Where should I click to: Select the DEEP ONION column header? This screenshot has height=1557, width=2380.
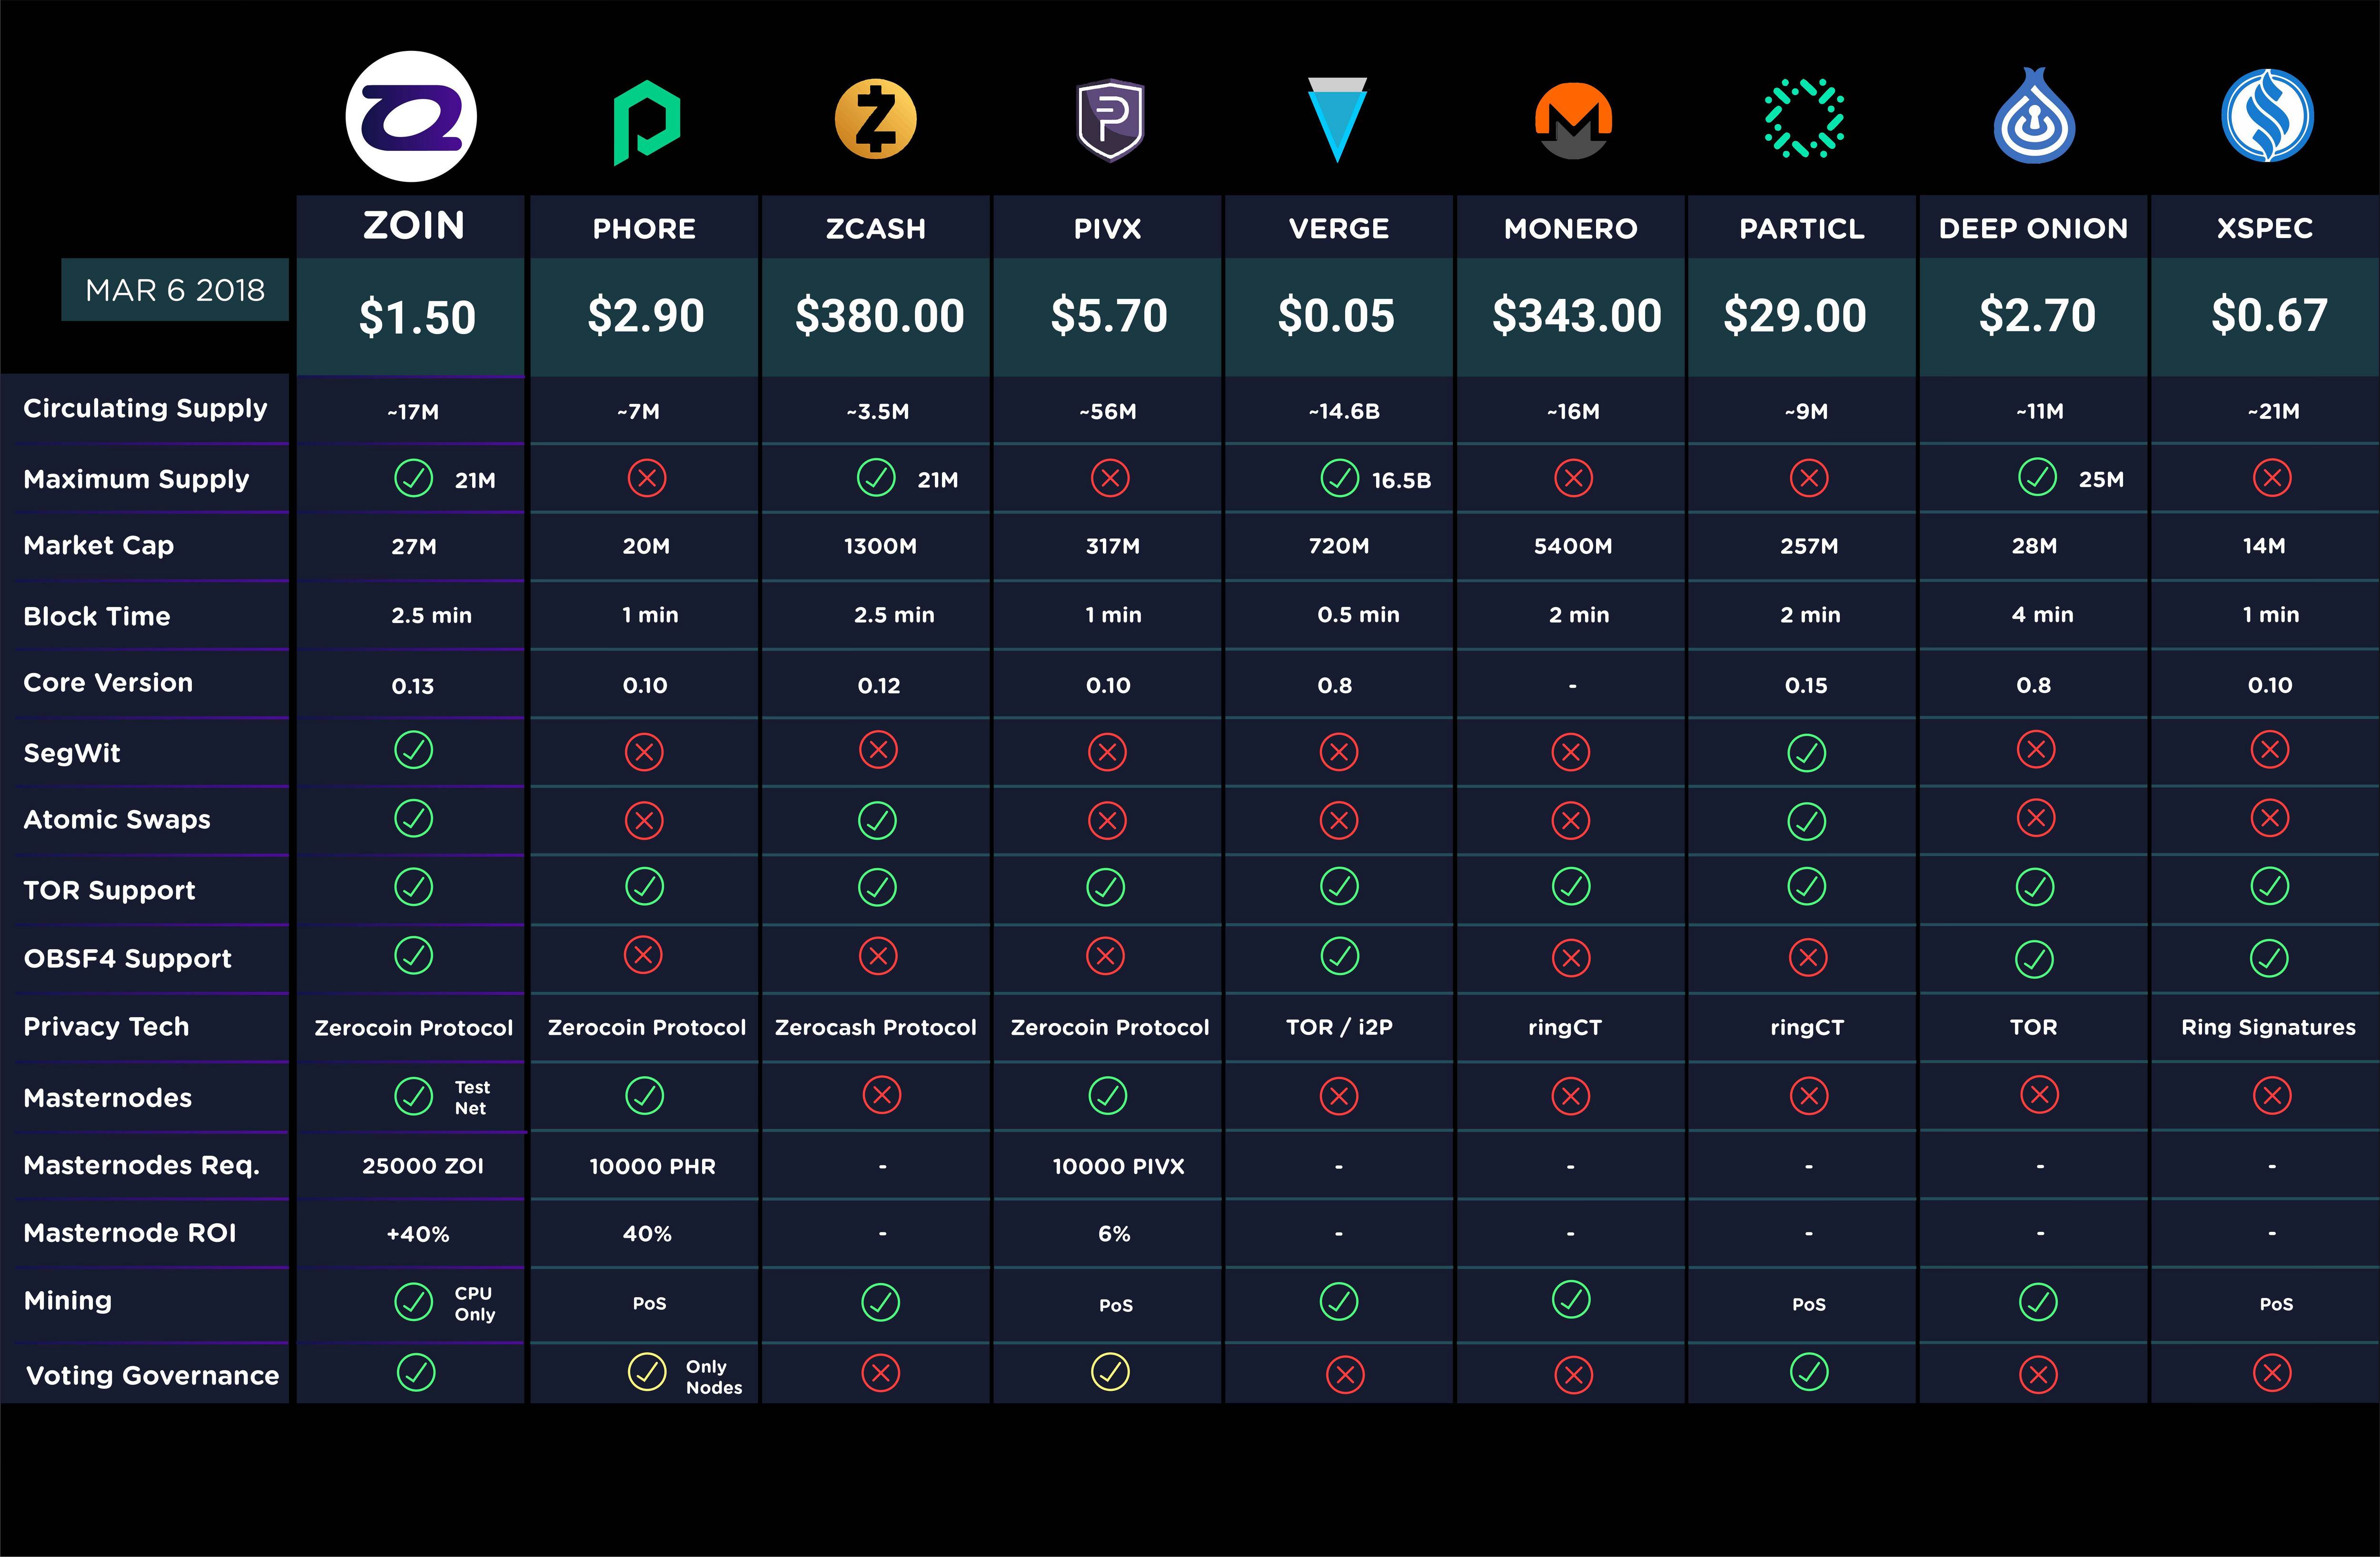pos(2033,229)
